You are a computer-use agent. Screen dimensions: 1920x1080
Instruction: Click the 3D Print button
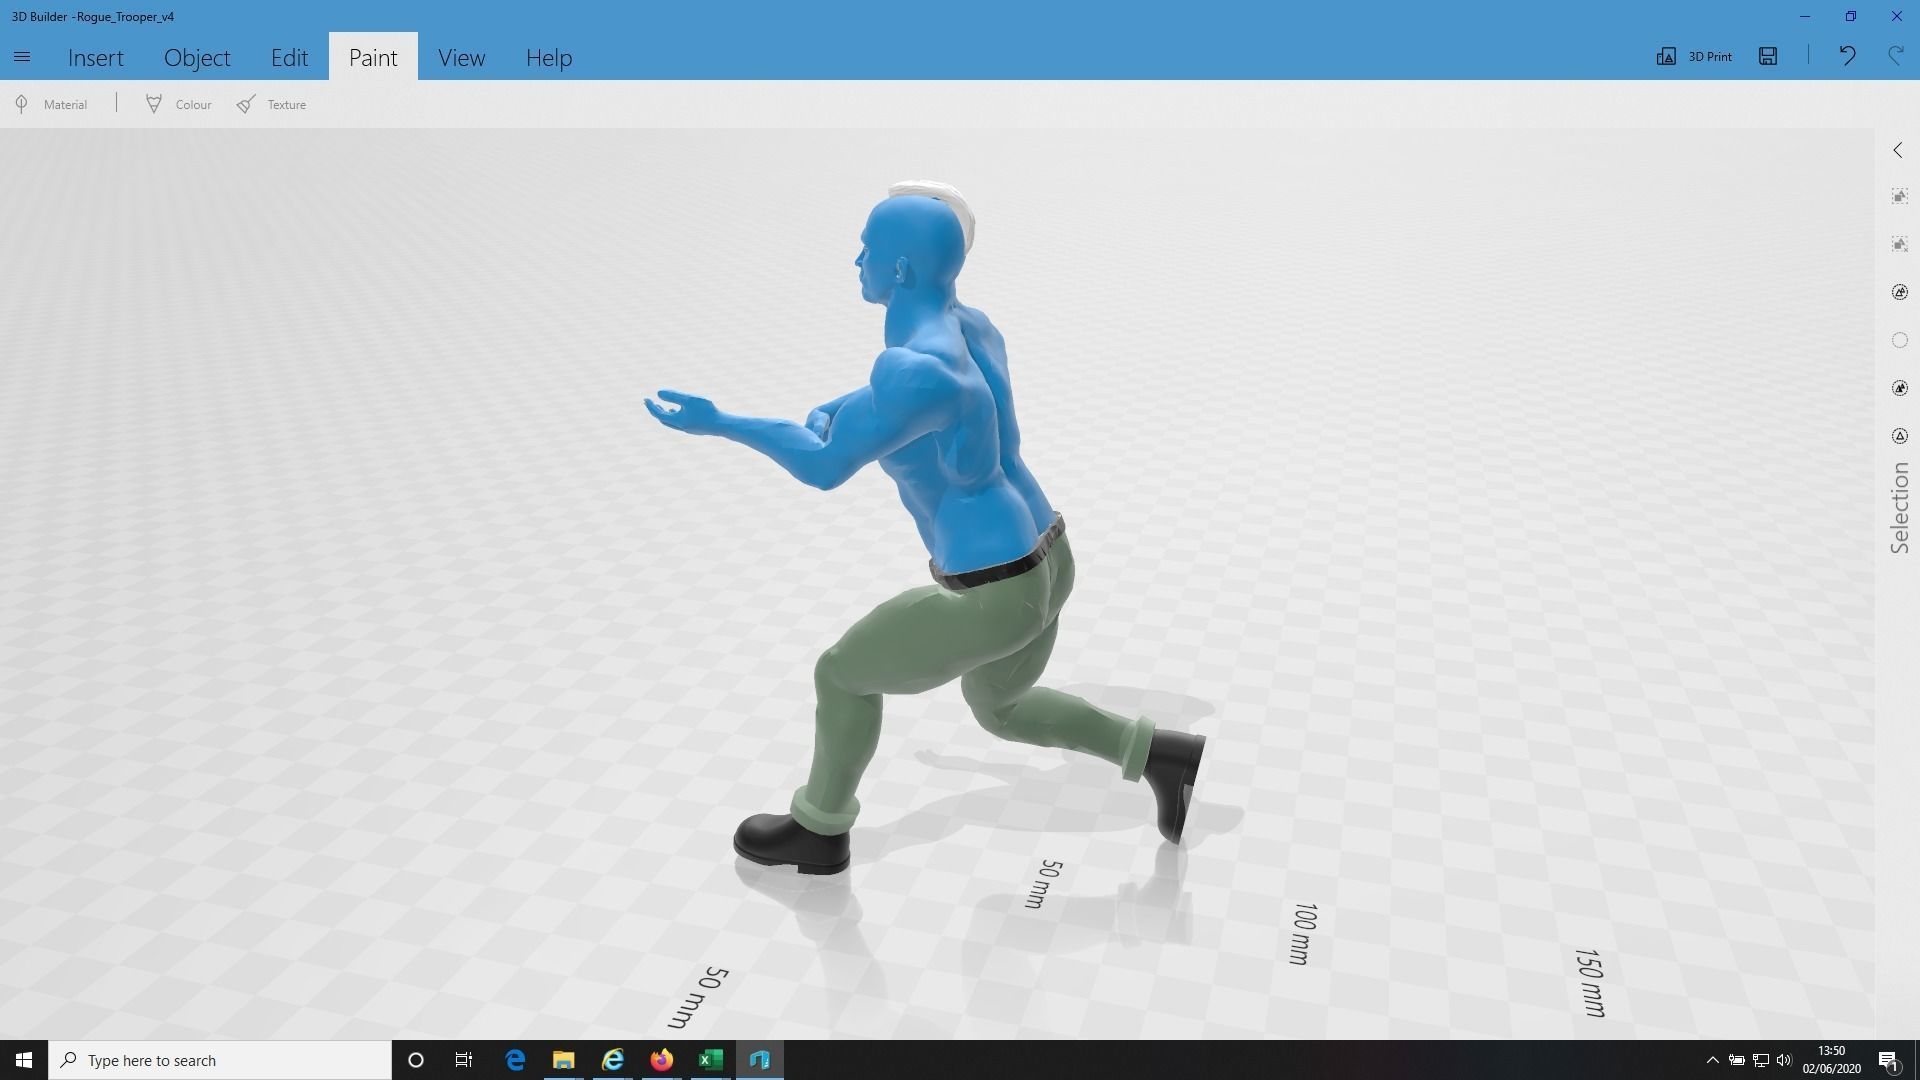click(1695, 56)
